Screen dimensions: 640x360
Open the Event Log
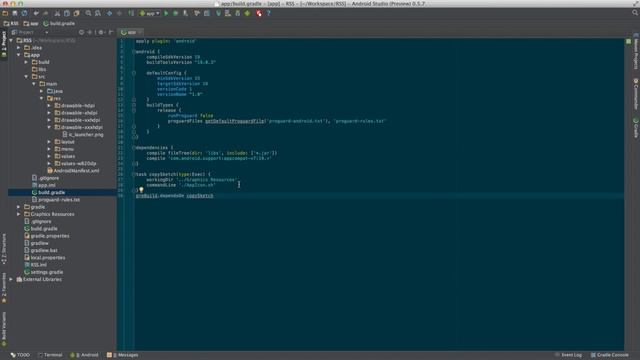coord(568,355)
